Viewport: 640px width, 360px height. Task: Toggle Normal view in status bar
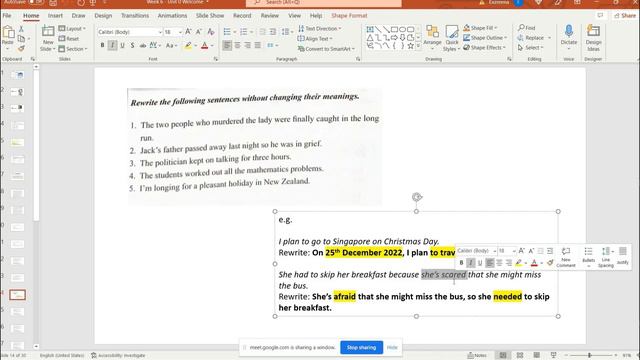503,356
